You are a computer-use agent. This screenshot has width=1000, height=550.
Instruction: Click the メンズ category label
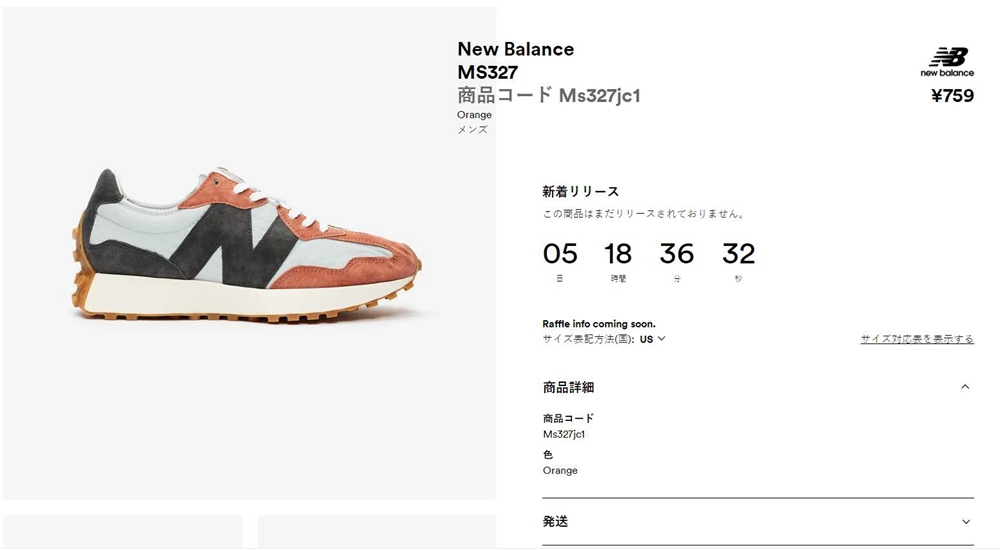click(x=473, y=130)
